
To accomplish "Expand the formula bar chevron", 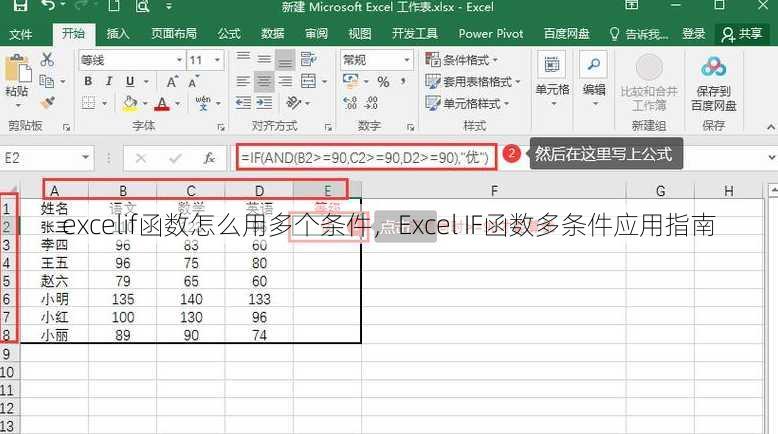I will click(x=771, y=157).
